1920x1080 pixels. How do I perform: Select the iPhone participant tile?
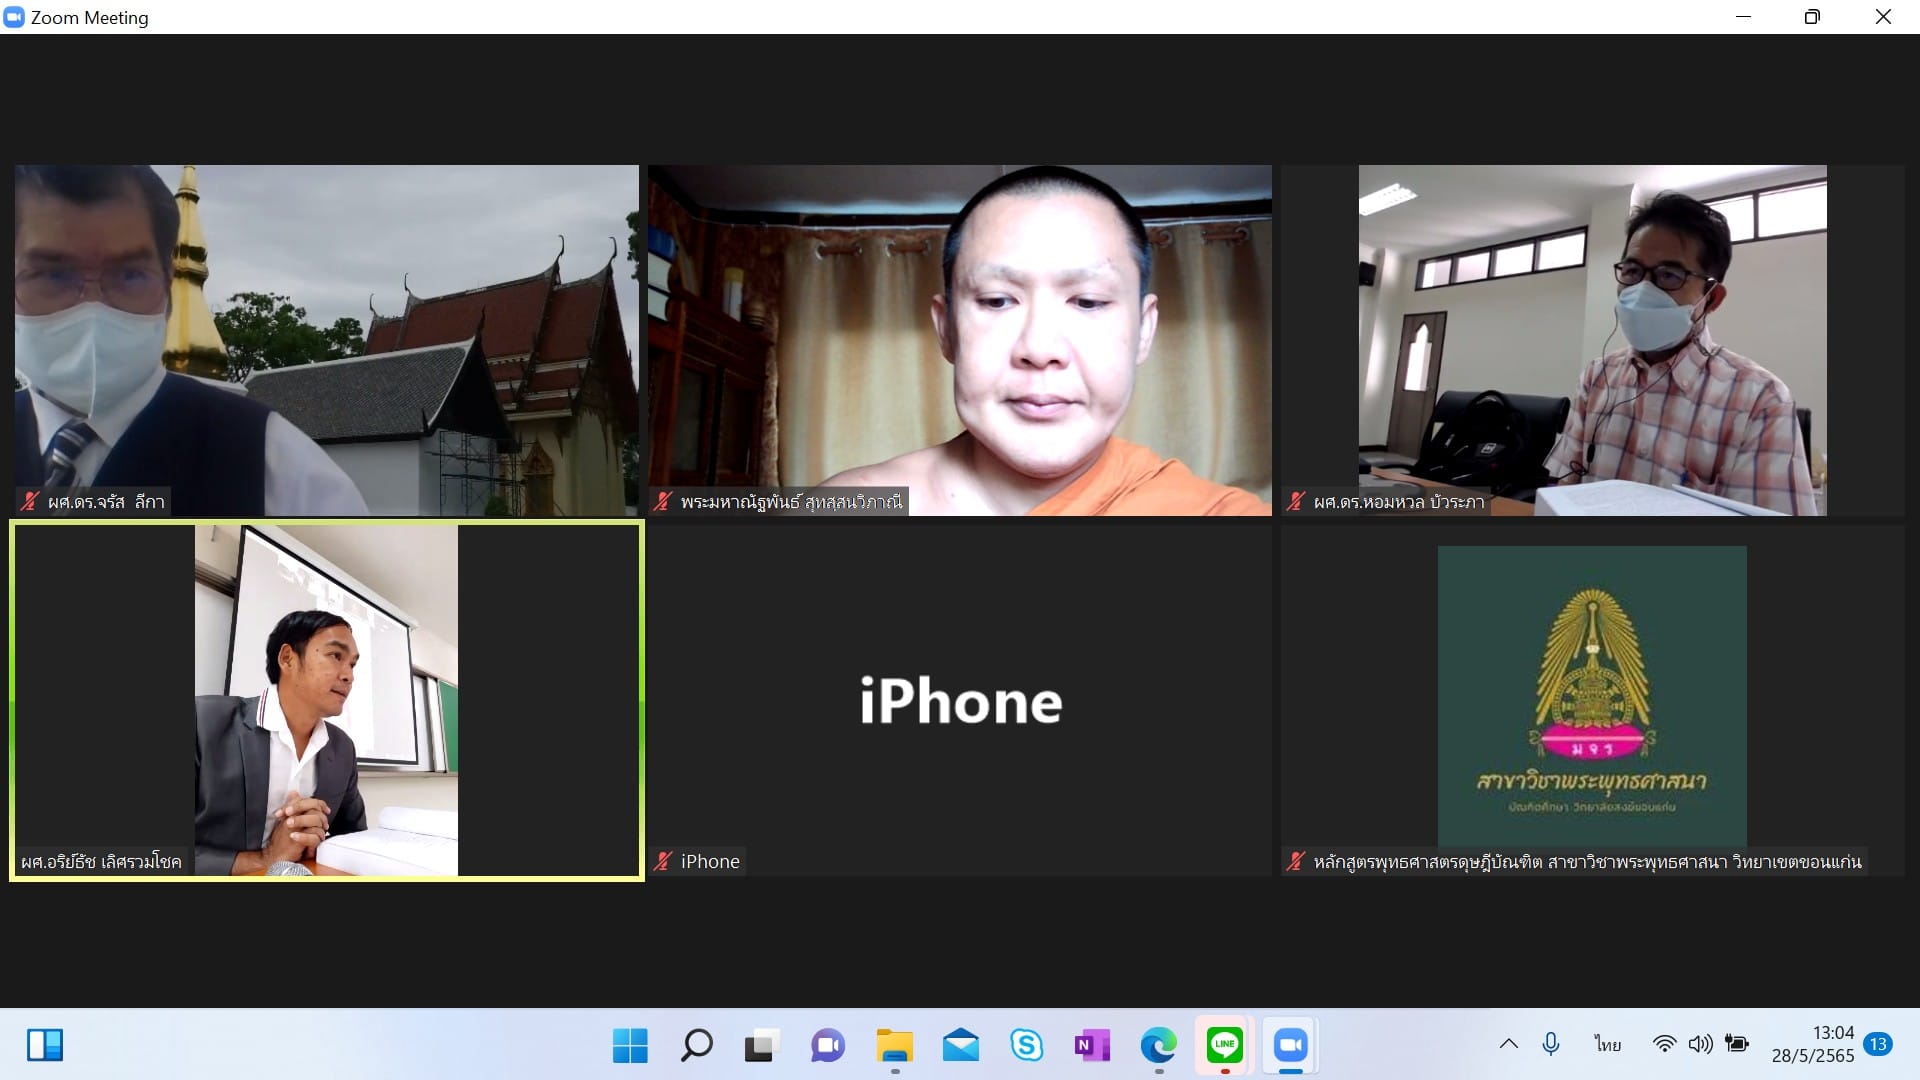[960, 700]
